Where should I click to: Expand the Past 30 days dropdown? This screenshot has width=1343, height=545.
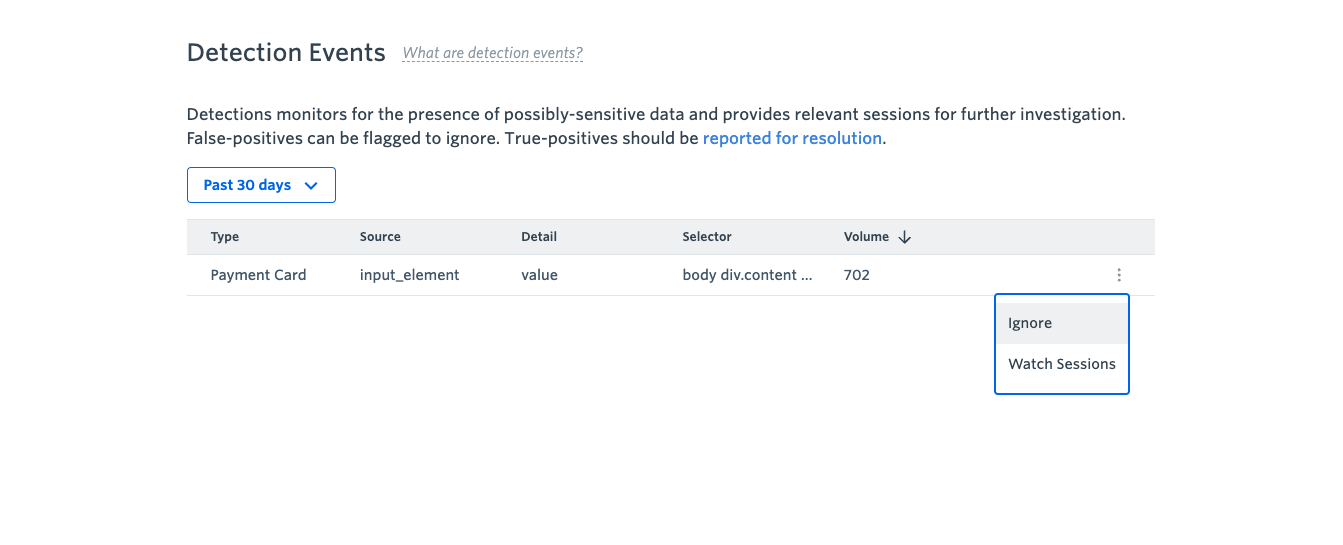(x=261, y=185)
